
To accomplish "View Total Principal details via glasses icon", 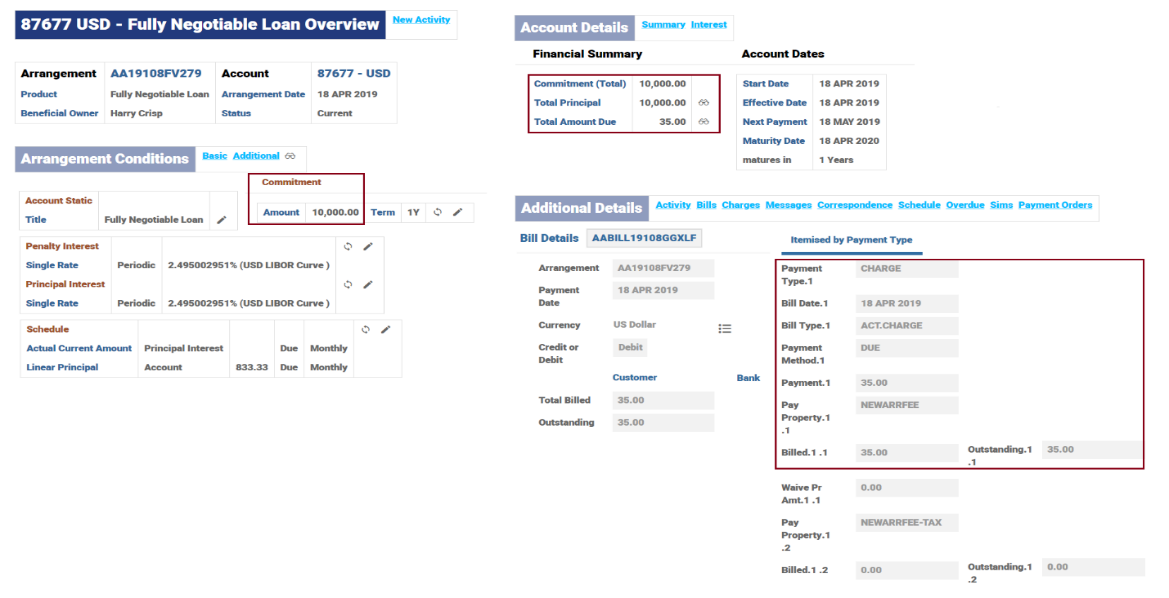I will tap(704, 103).
